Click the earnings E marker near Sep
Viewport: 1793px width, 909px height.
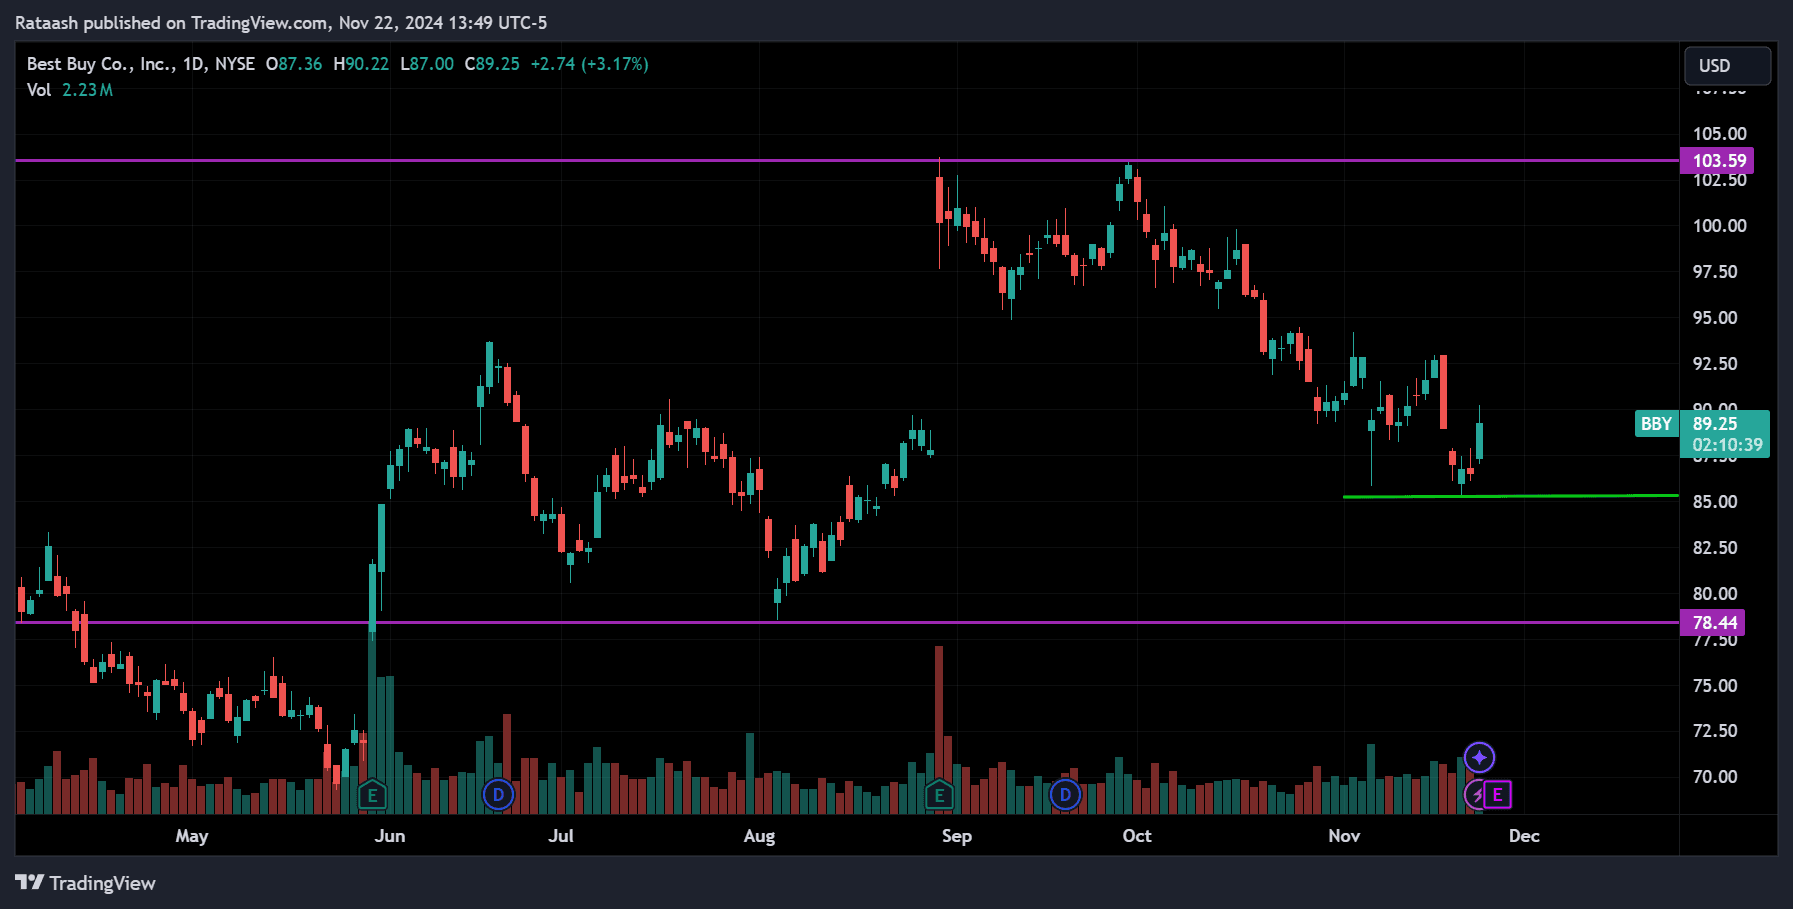[939, 796]
